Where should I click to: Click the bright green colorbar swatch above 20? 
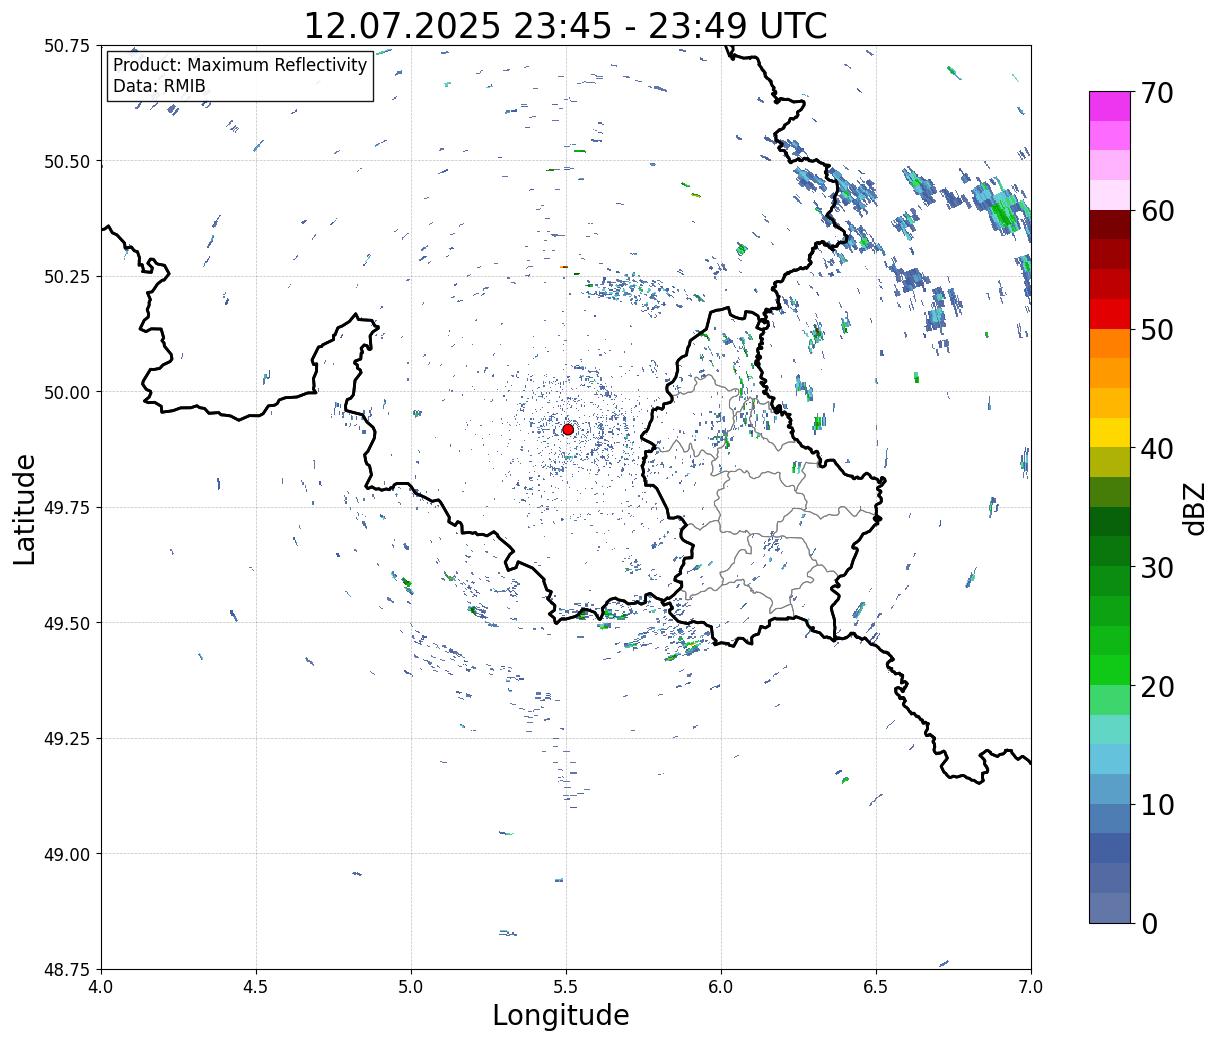coord(1110,670)
